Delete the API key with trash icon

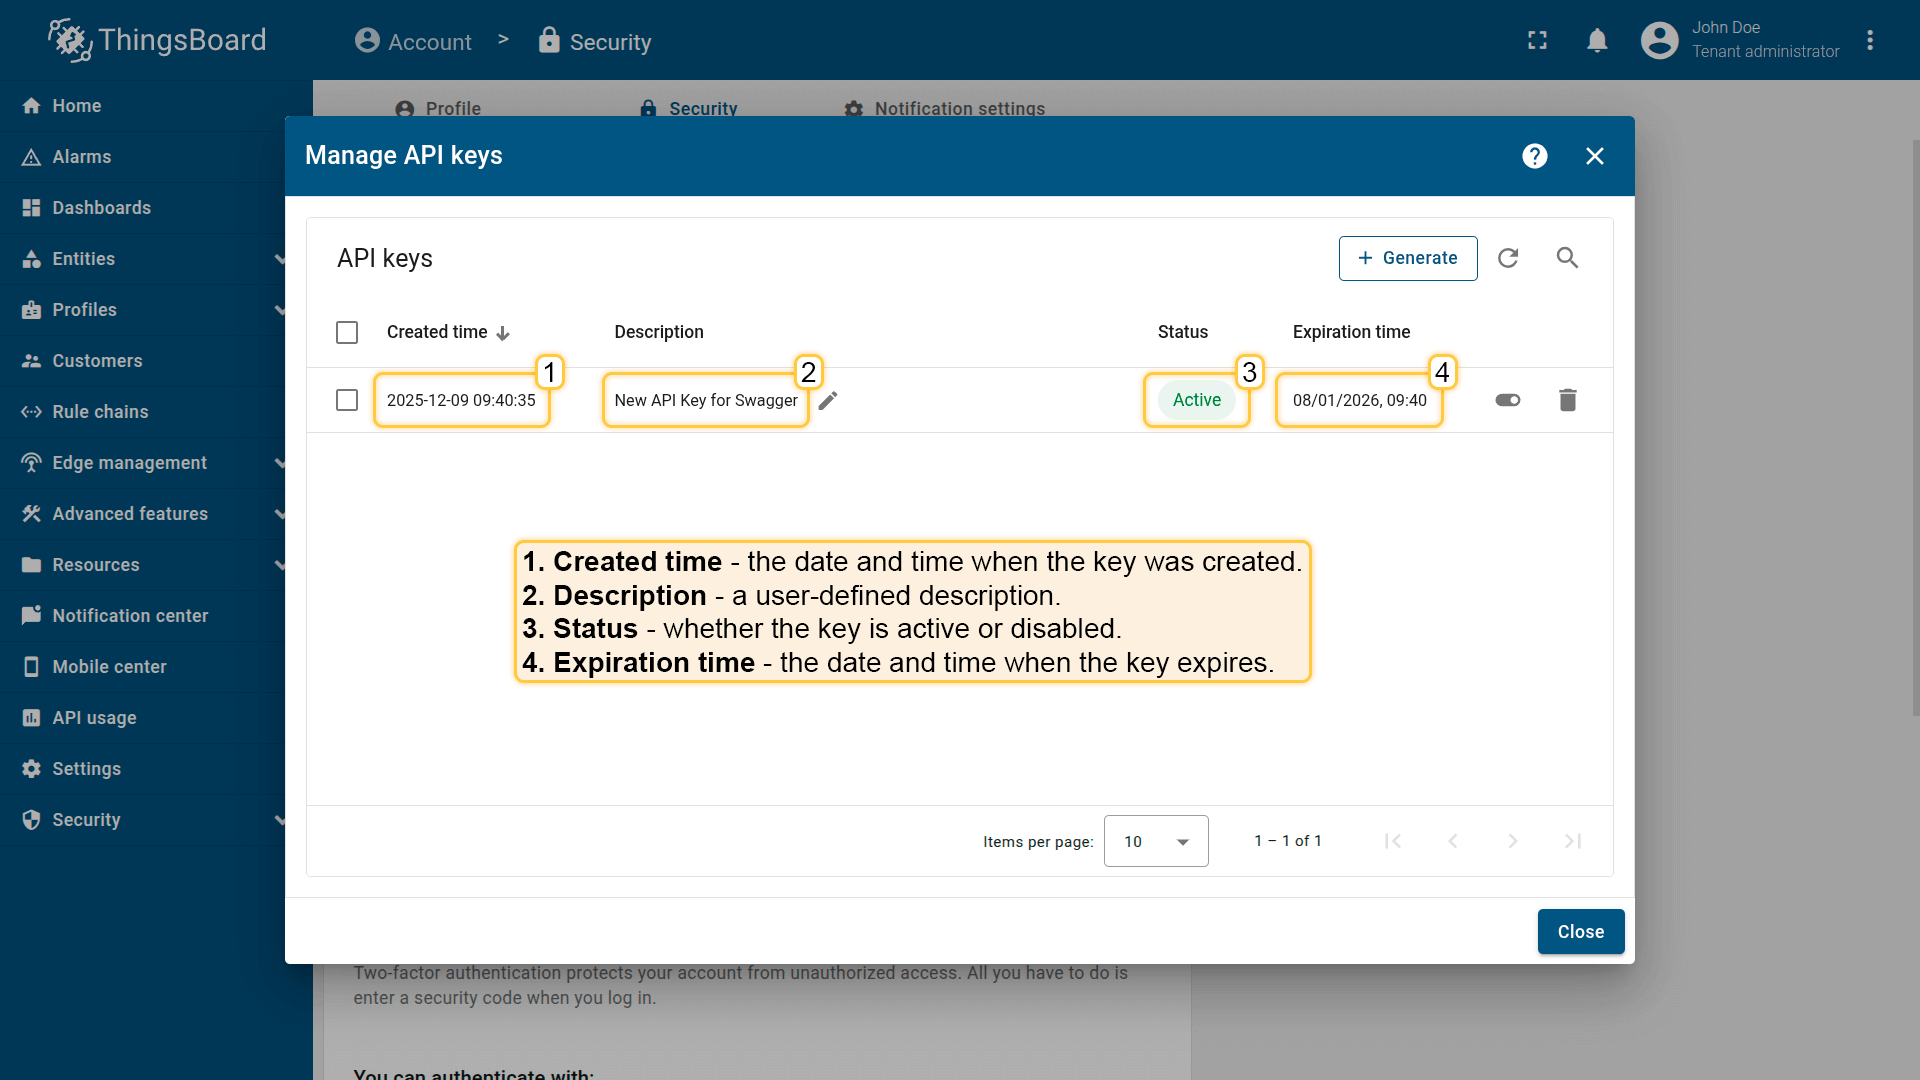1567,400
